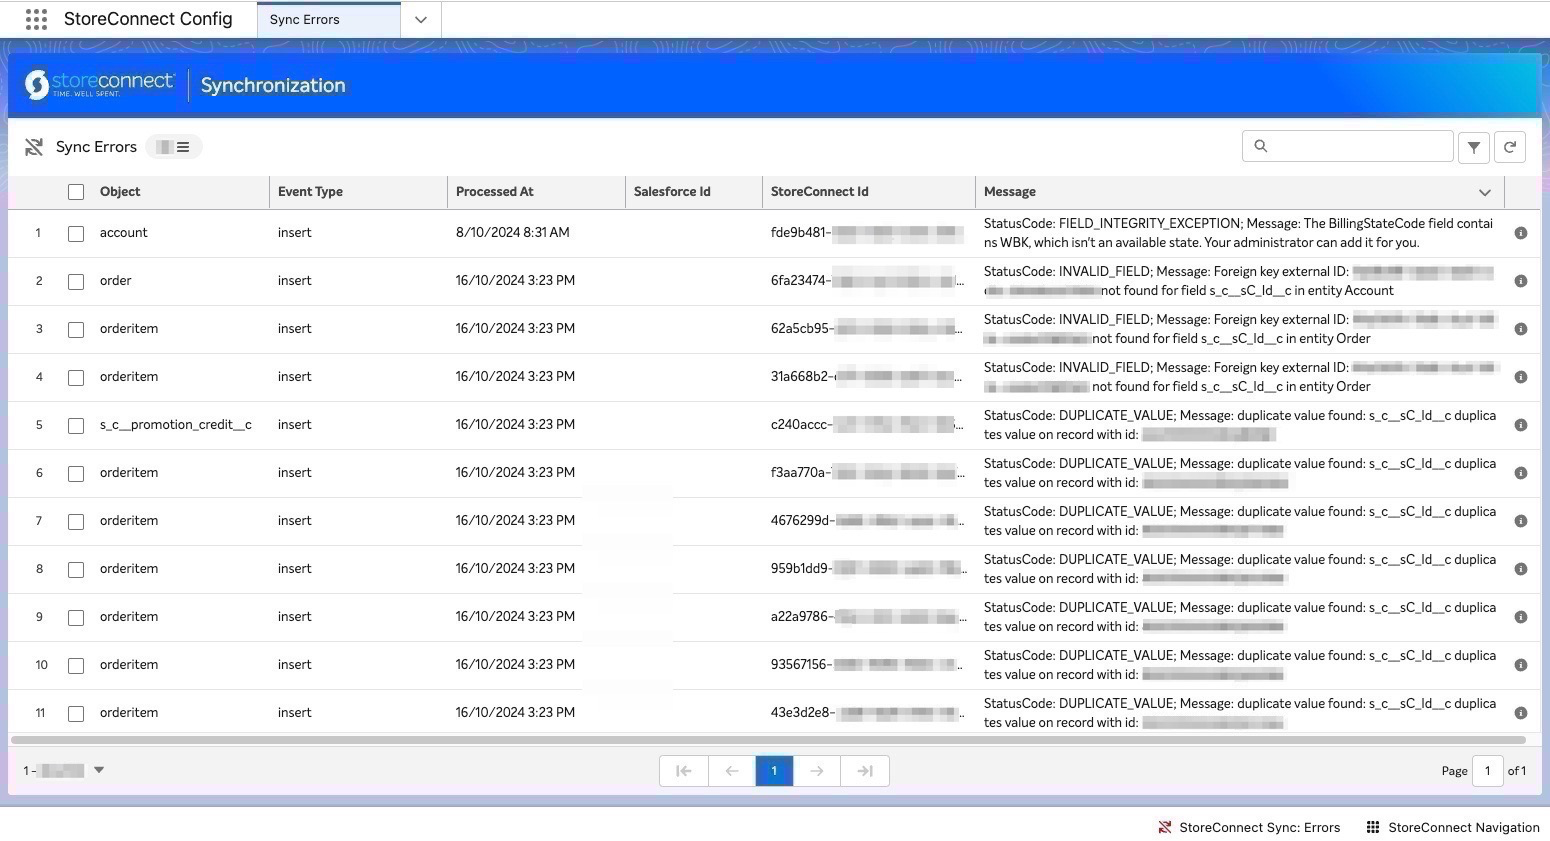This screenshot has height=841, width=1550.
Task: Click the StoreConnect Config app name
Action: (148, 19)
